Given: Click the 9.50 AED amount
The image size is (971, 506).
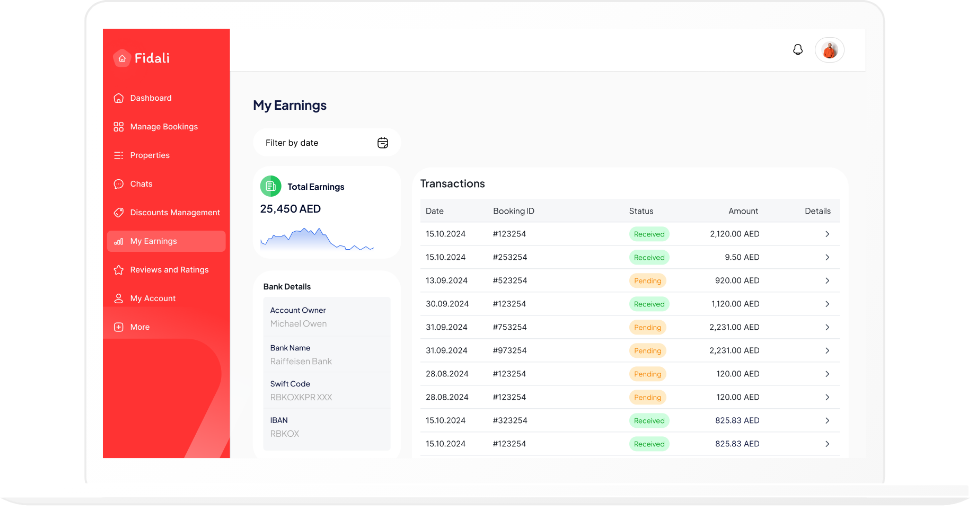Looking at the screenshot, I should 742,258.
